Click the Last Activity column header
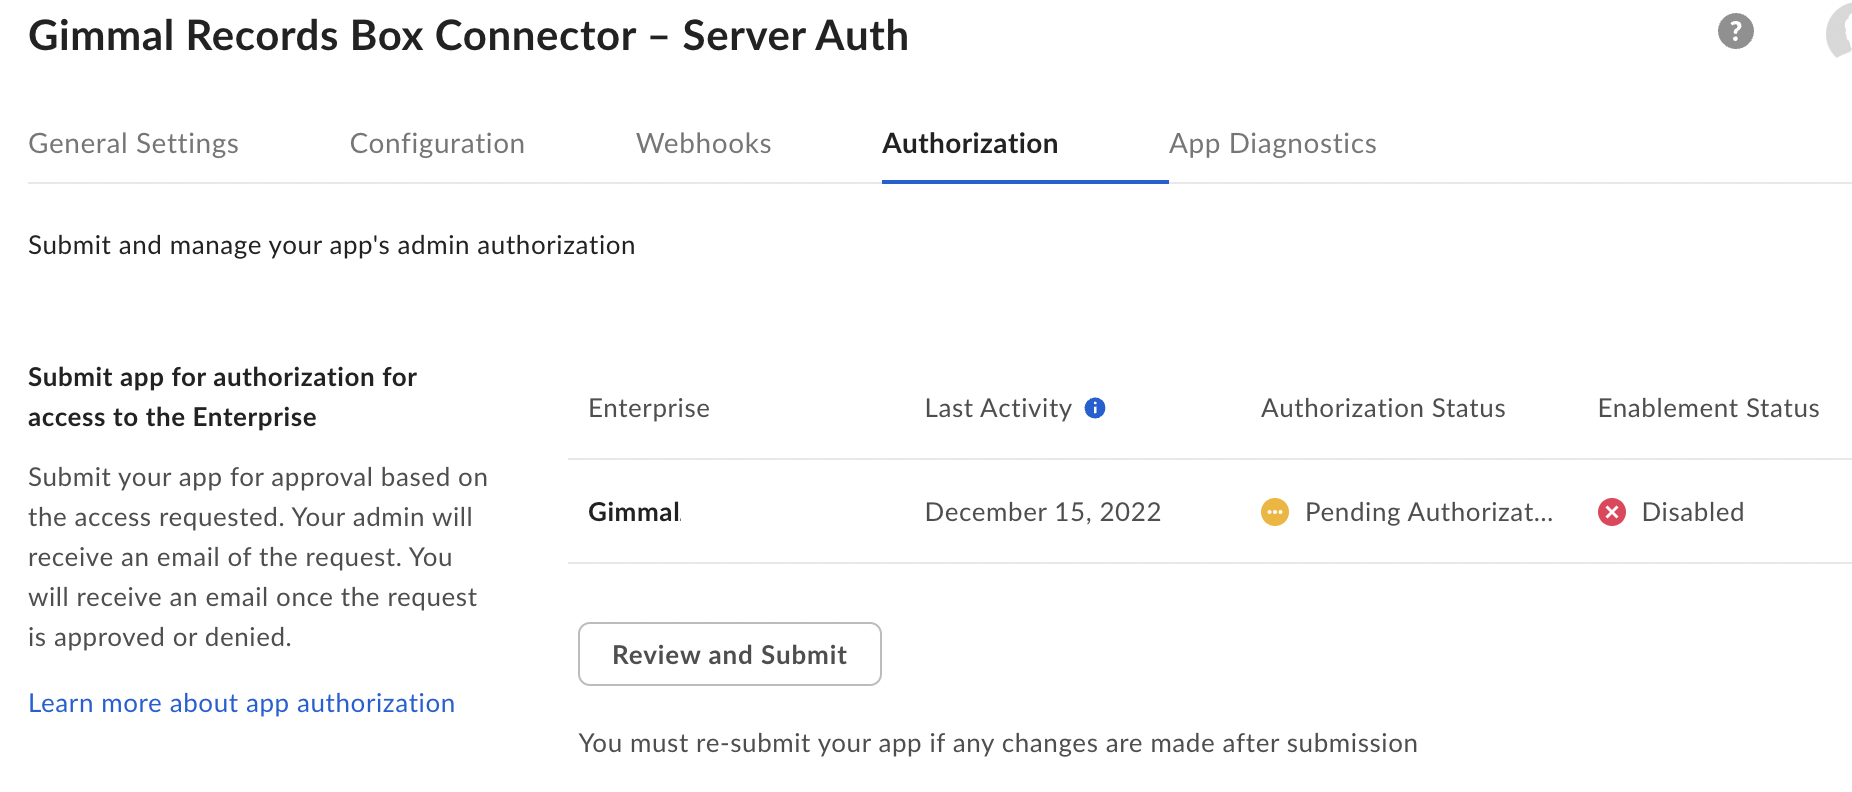This screenshot has height=792, width=1852. [x=997, y=408]
